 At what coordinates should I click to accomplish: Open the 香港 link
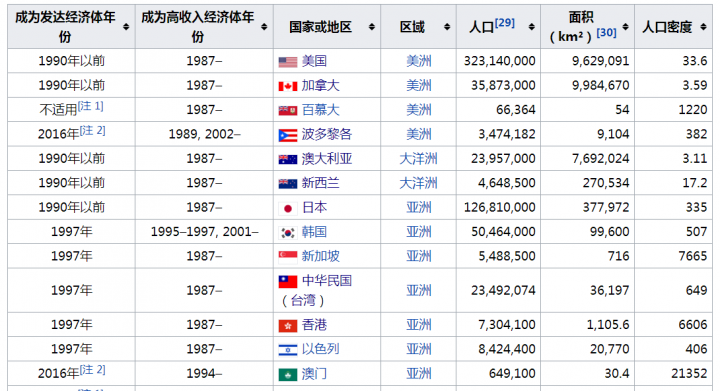314,325
